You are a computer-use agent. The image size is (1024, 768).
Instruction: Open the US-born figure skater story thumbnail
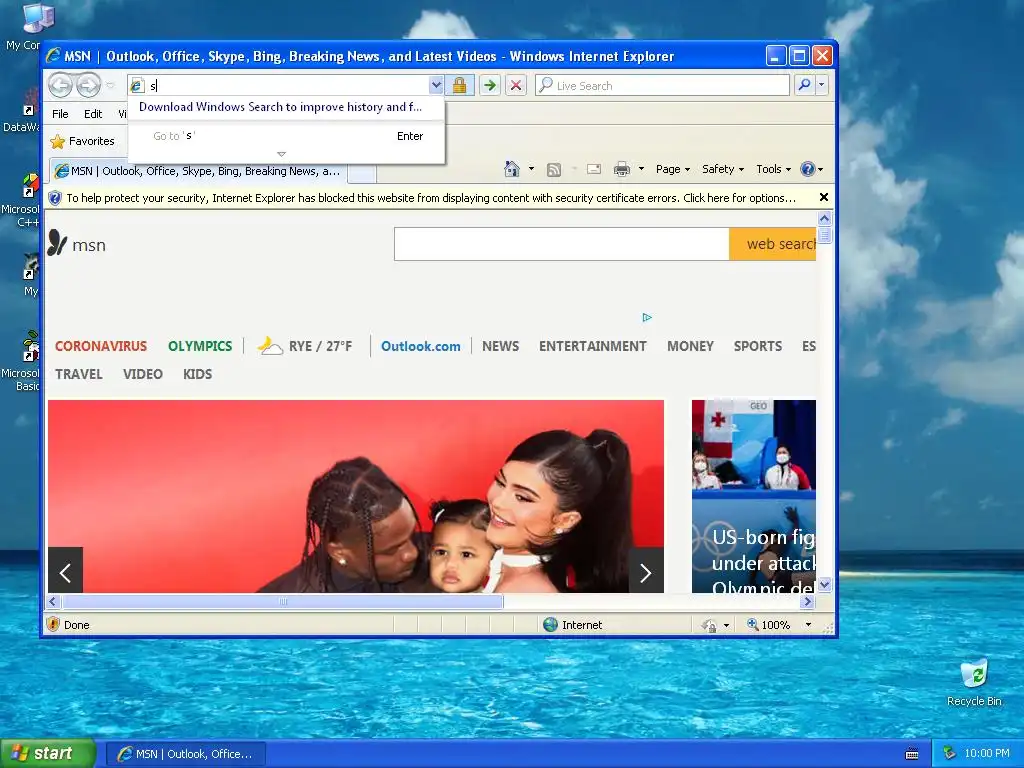[754, 496]
